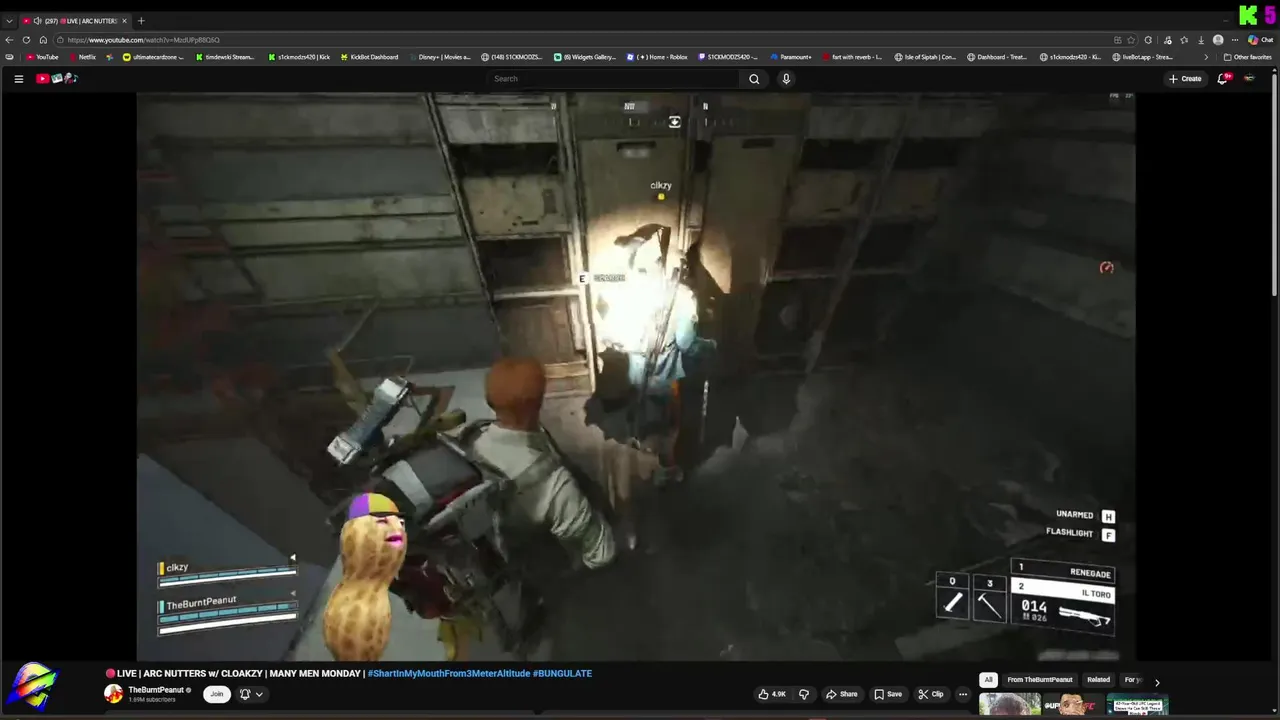Image resolution: width=1280 pixels, height=720 pixels.
Task: Open more actions ellipsis under video
Action: click(x=963, y=694)
